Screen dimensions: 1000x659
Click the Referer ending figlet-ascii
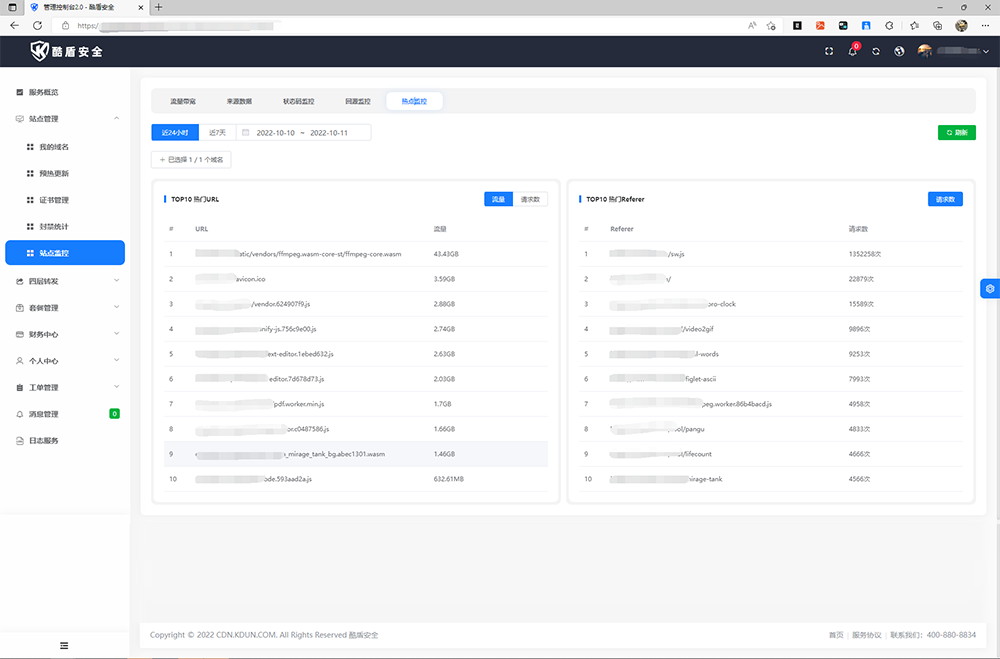[663, 379]
